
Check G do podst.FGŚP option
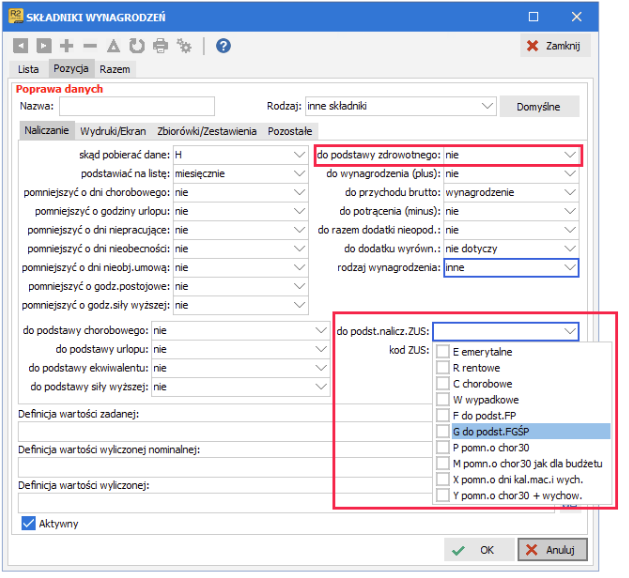click(443, 431)
